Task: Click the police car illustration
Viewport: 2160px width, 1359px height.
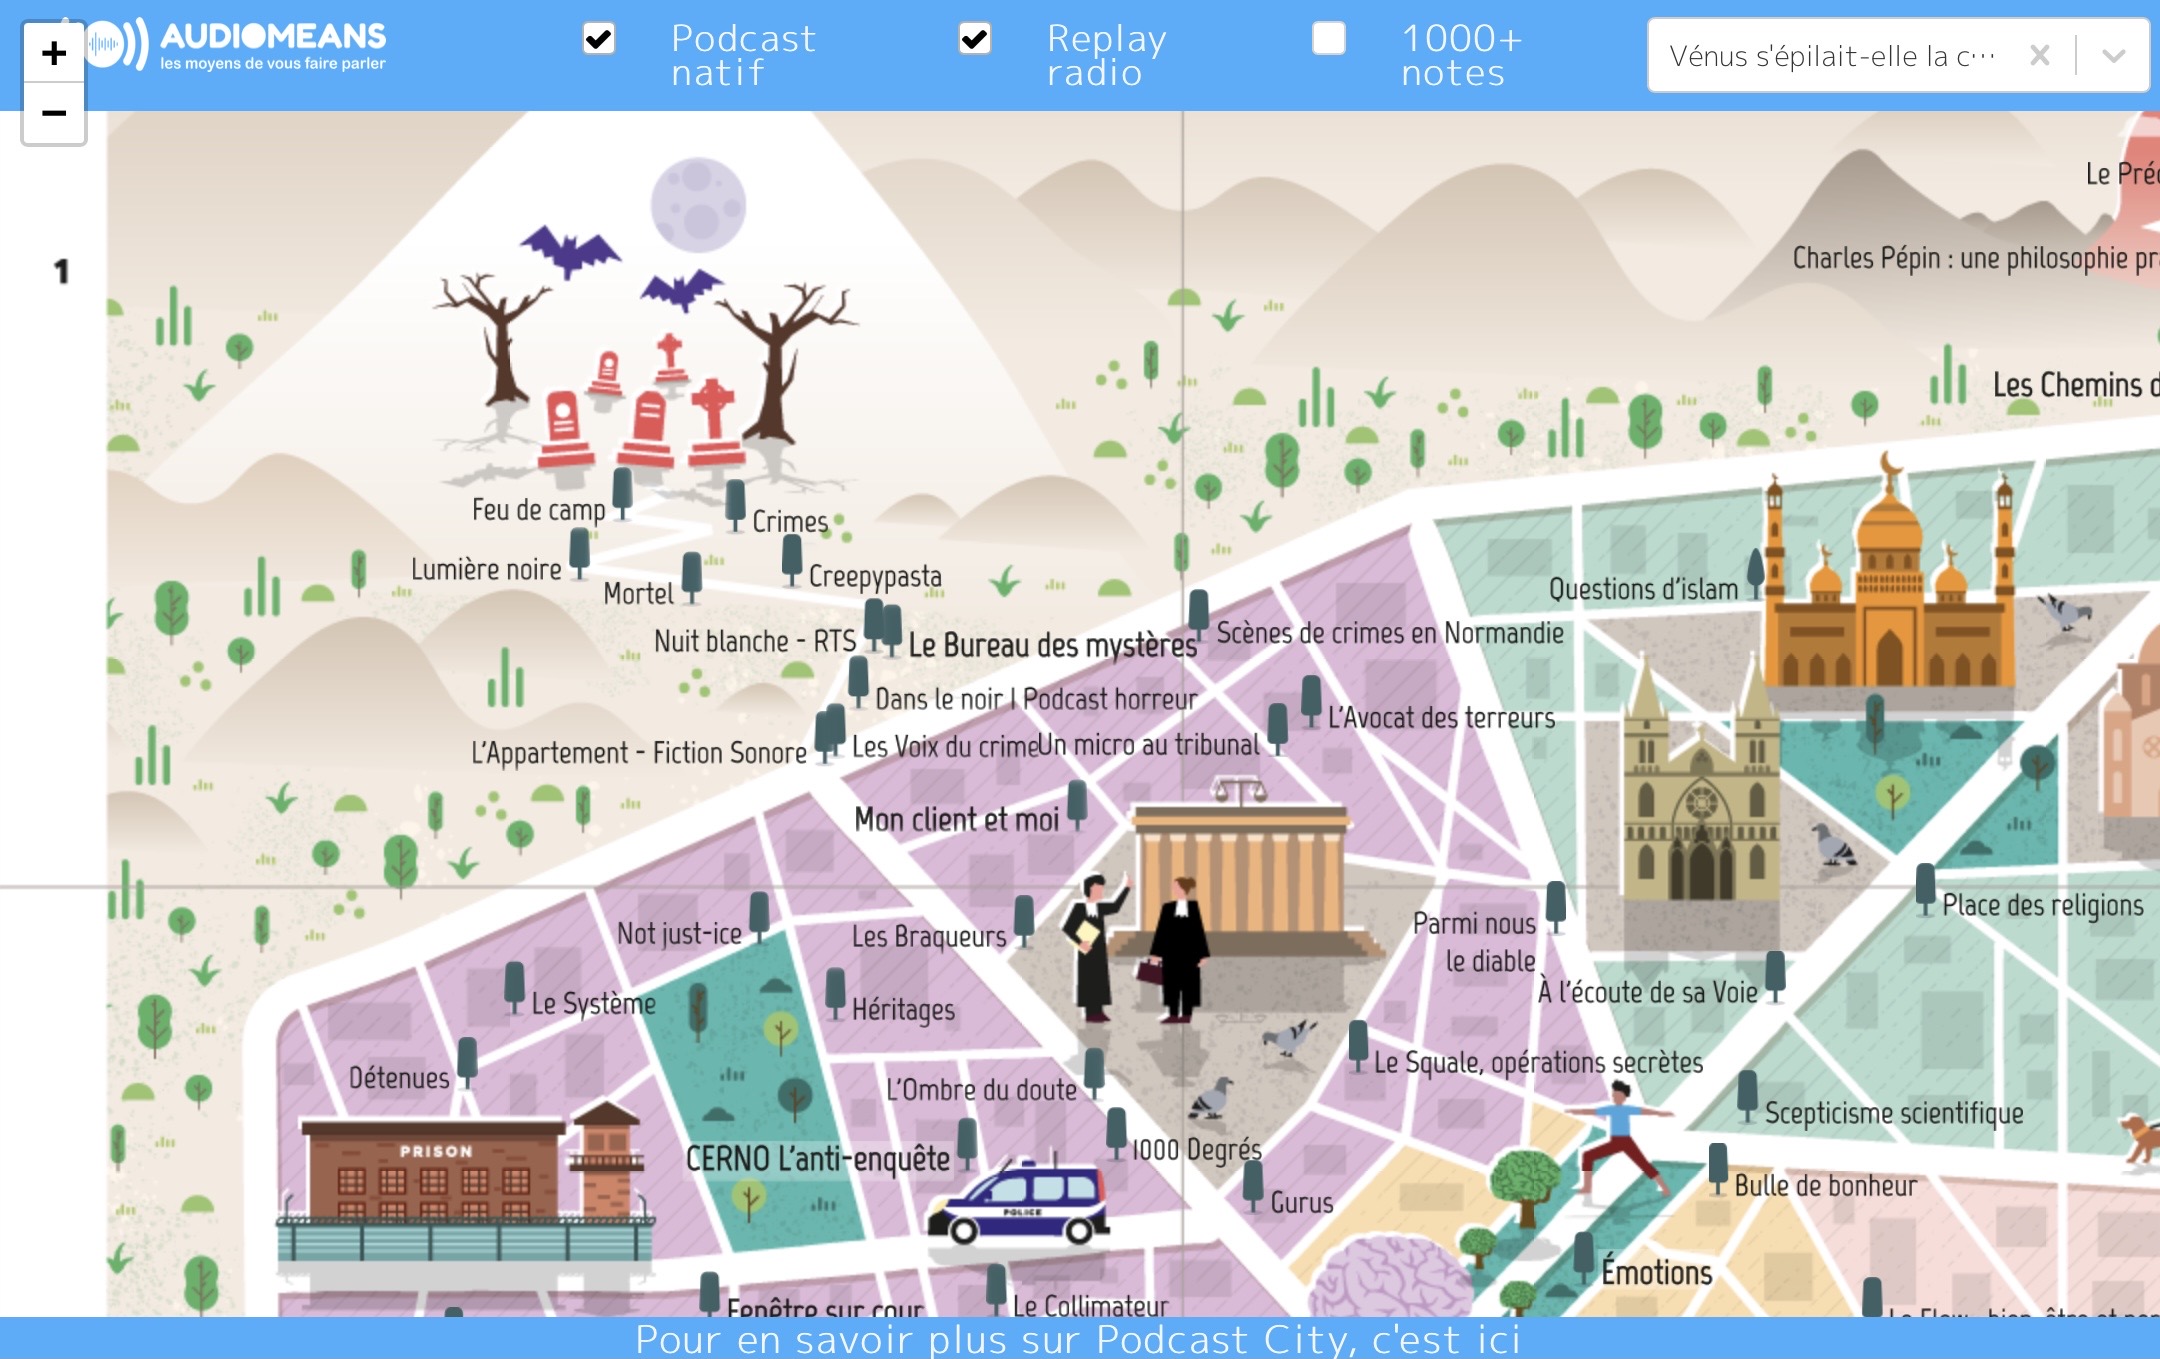Action: (1020, 1204)
